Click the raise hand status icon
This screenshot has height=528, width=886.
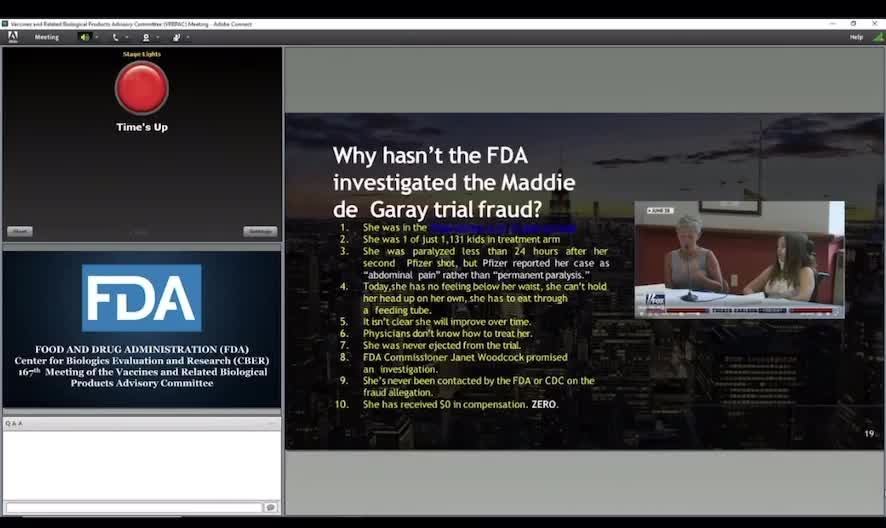click(x=176, y=37)
